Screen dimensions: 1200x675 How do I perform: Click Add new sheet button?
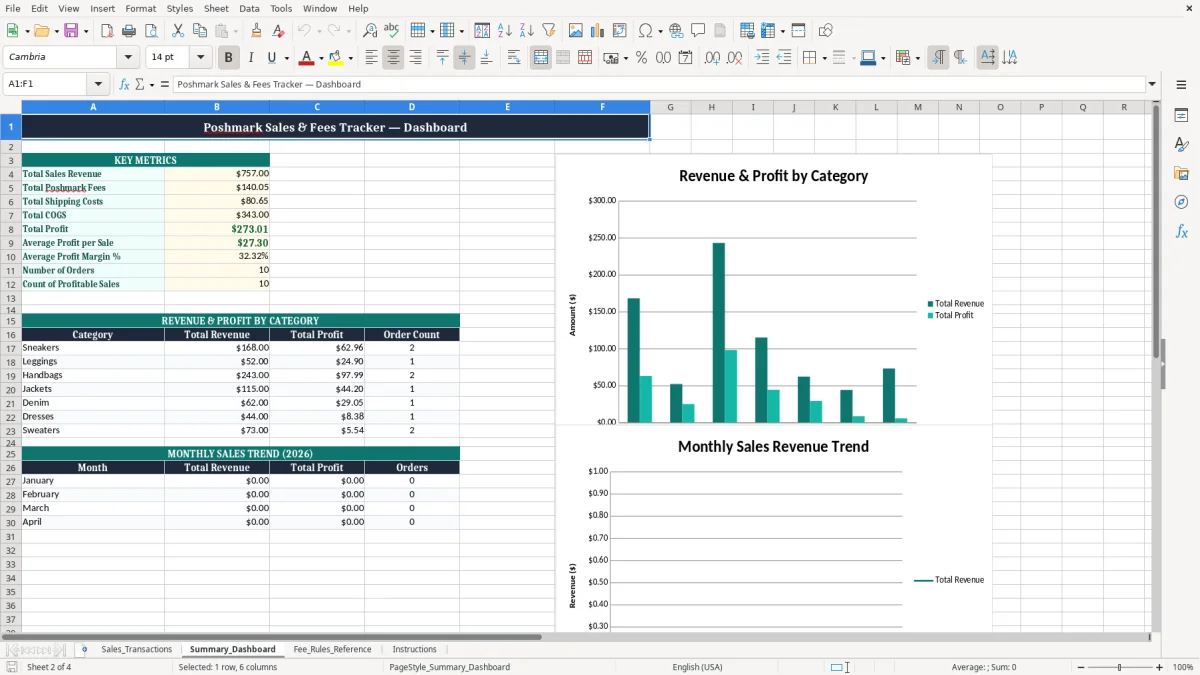pyautogui.click(x=84, y=649)
